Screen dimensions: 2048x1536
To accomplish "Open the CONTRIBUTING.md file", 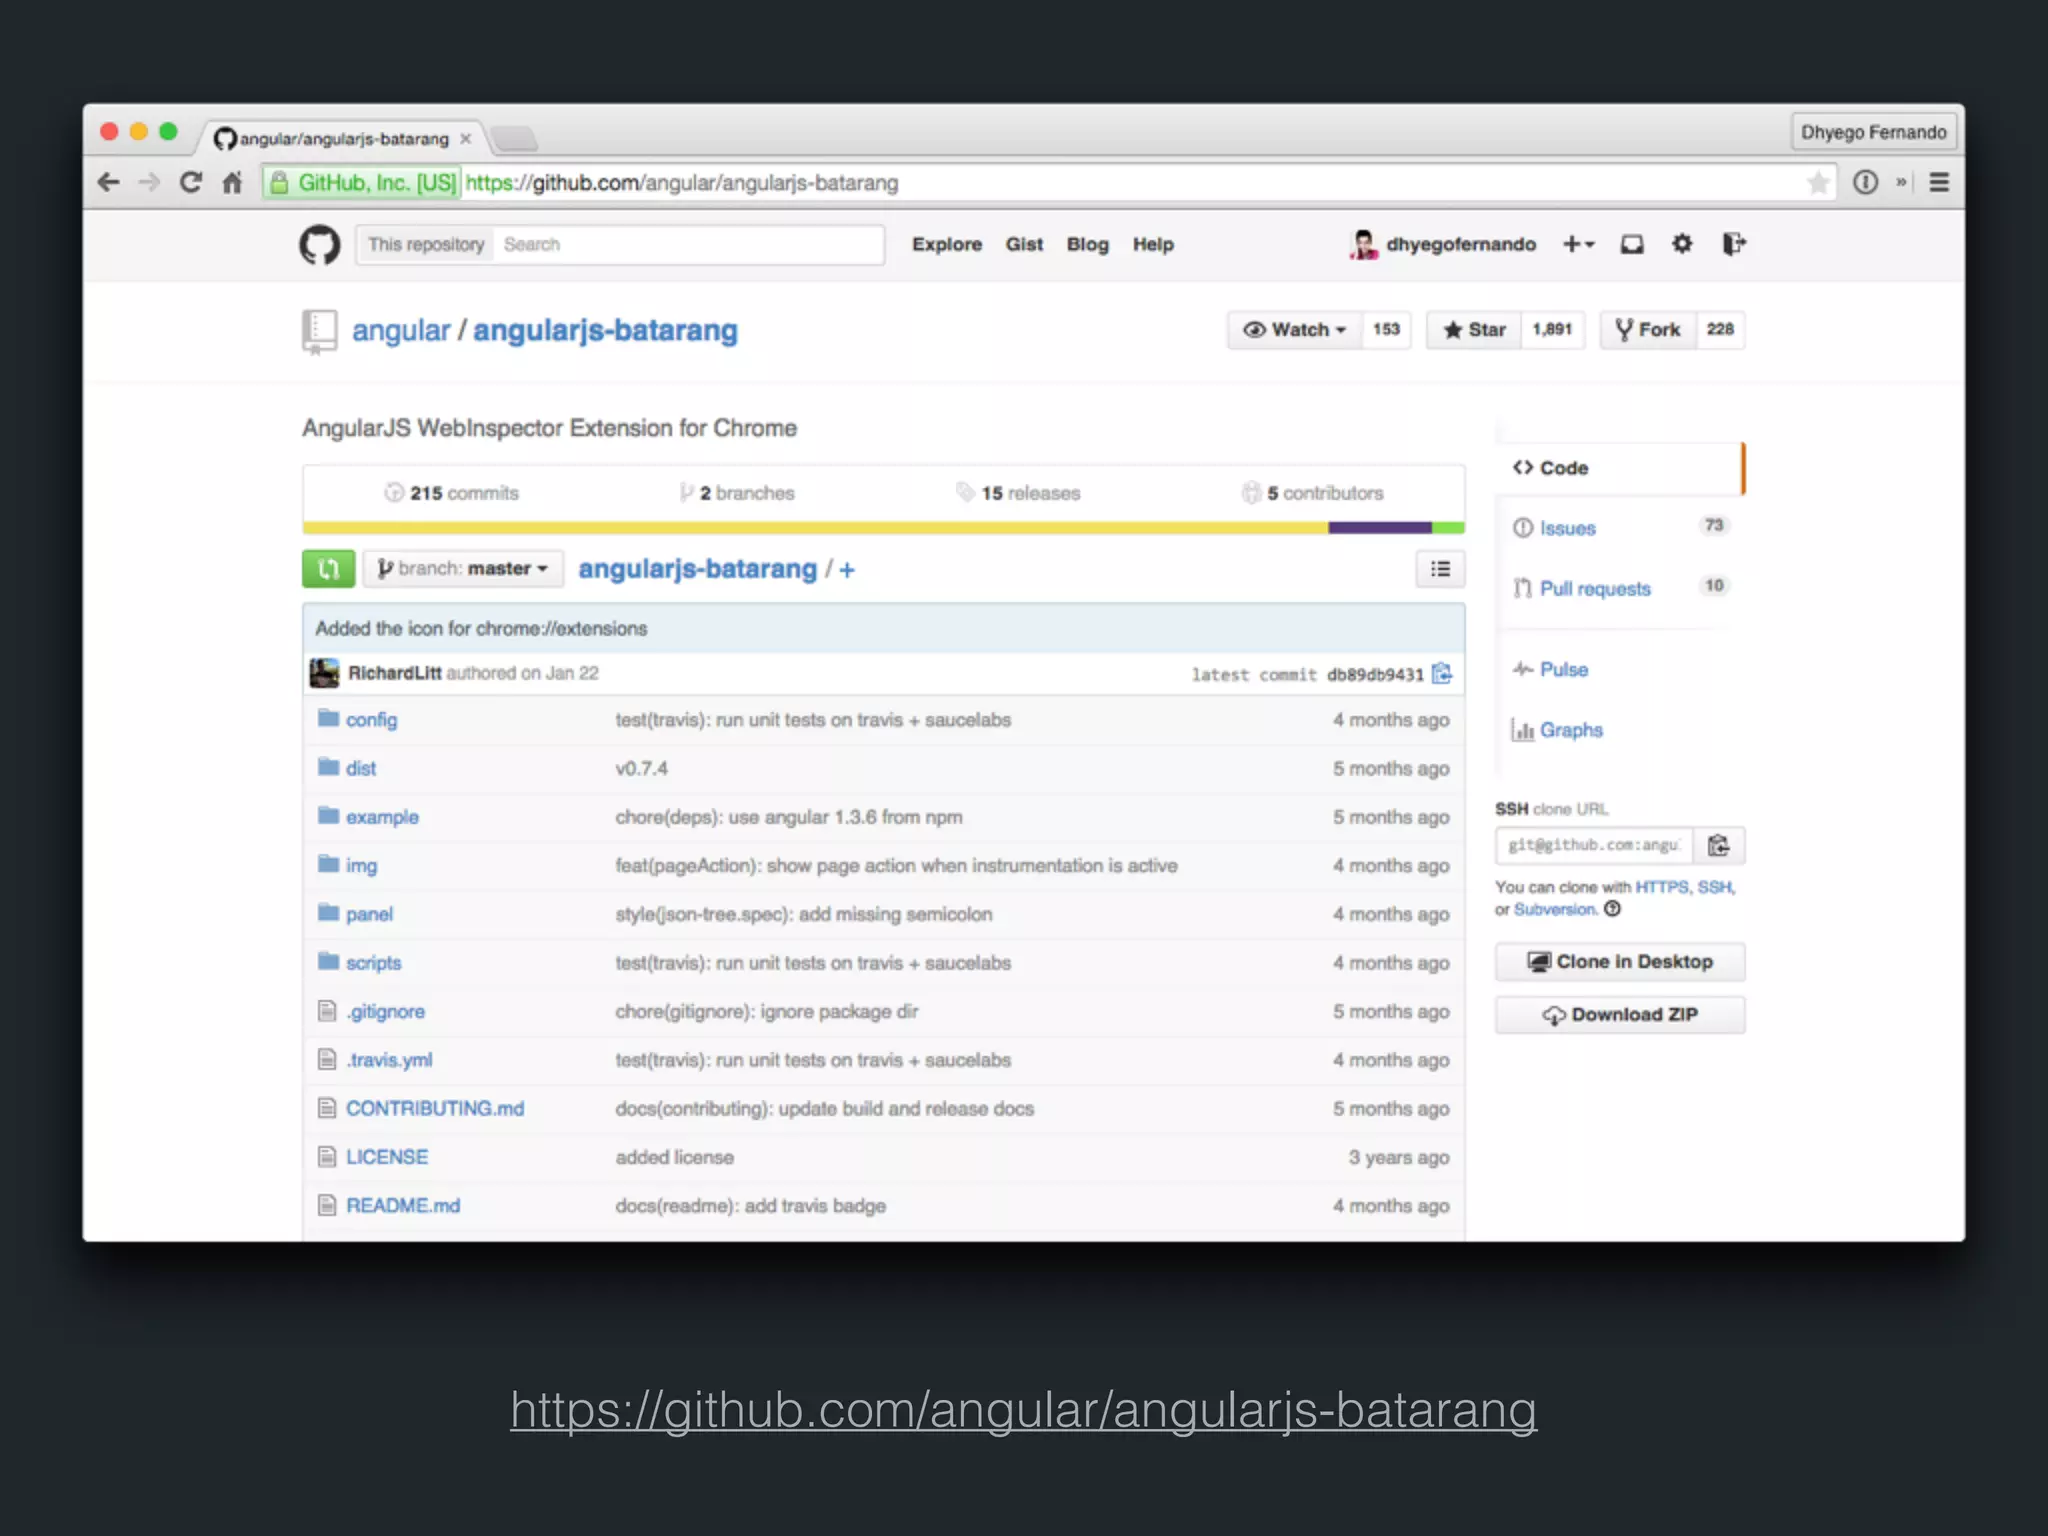I will click(x=434, y=1108).
